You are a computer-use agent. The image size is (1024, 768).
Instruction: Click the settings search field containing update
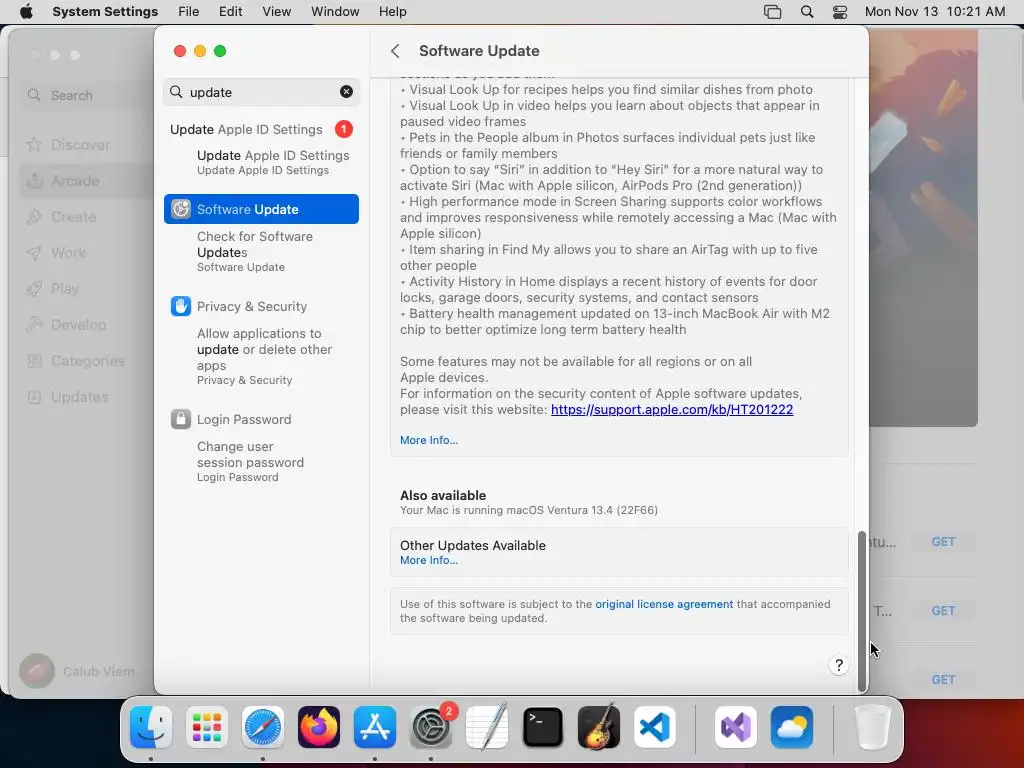pos(261,92)
